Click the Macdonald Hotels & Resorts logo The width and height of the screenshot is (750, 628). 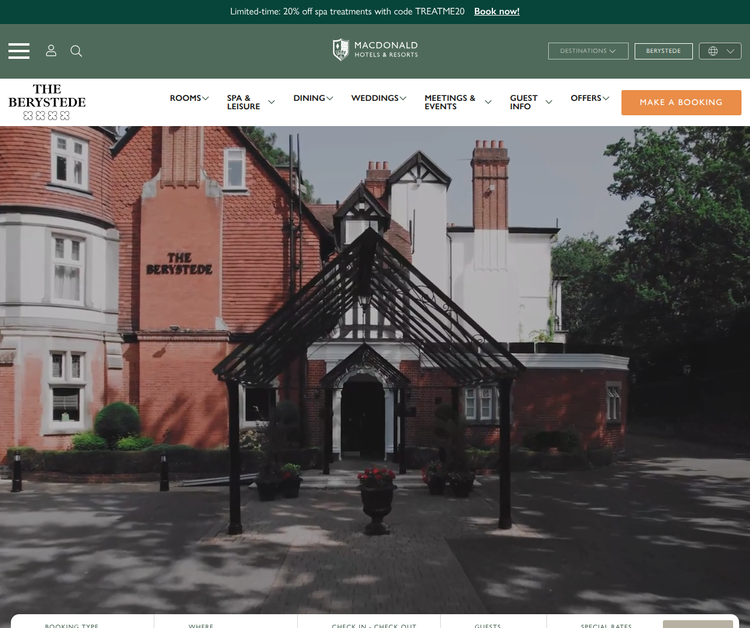click(x=375, y=49)
